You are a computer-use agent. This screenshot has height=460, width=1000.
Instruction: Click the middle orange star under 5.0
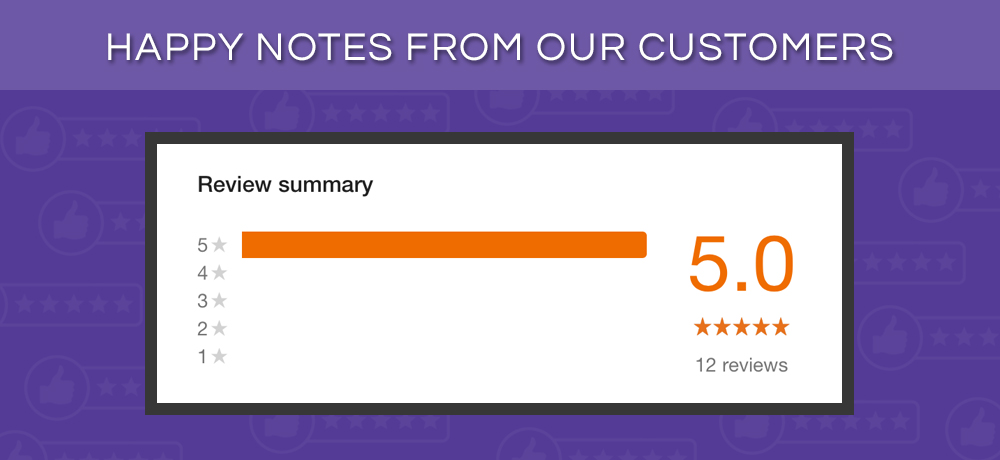coord(742,327)
